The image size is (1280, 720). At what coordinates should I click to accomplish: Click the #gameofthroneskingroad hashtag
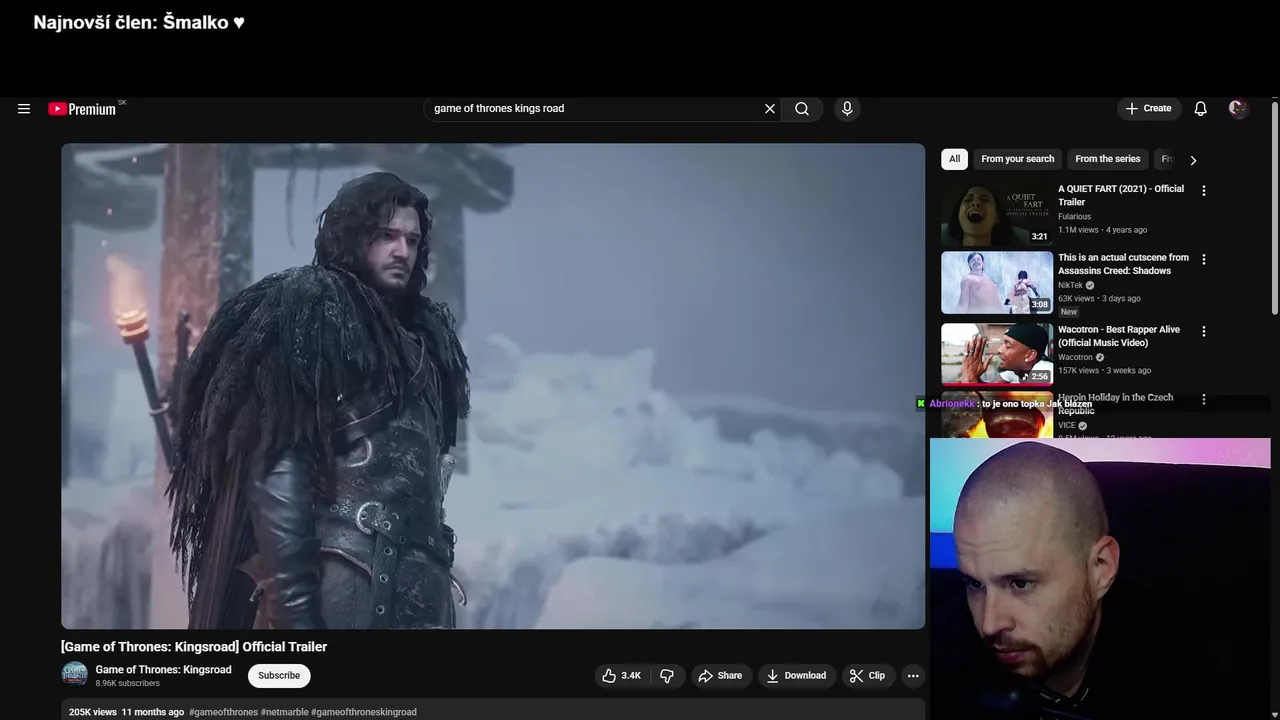[364, 712]
